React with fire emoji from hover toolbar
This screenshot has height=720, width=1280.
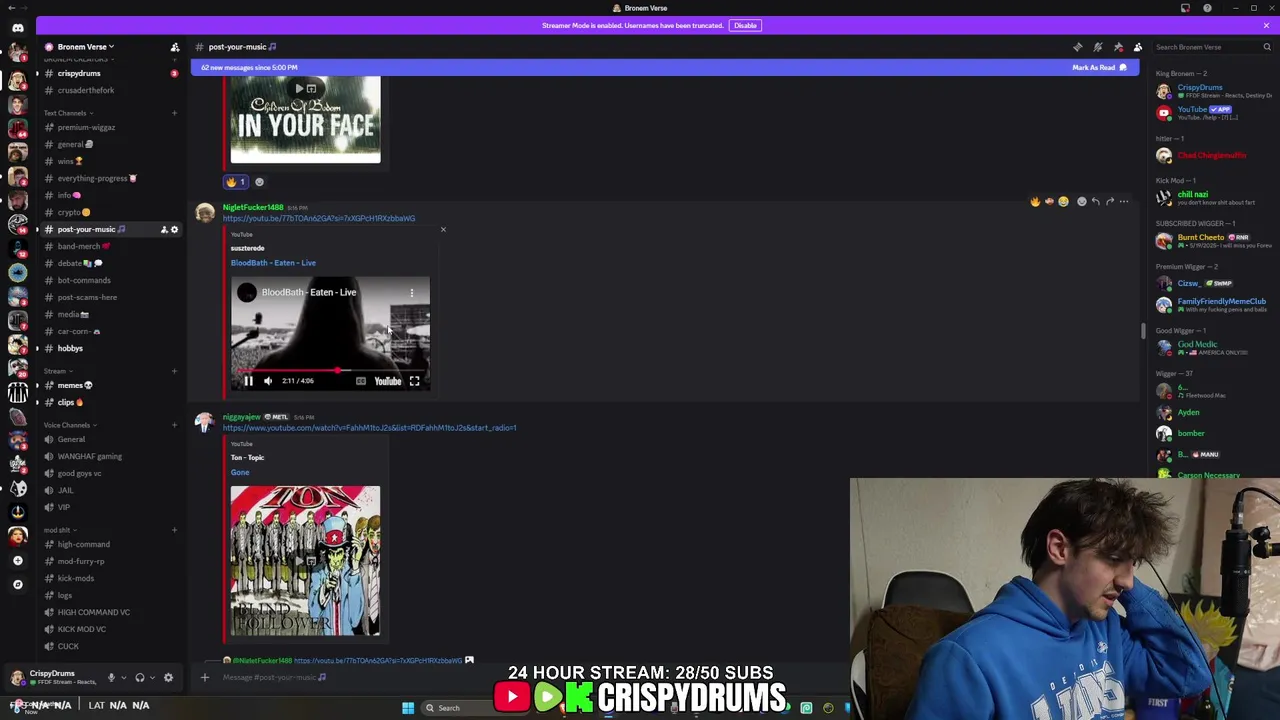1035,202
